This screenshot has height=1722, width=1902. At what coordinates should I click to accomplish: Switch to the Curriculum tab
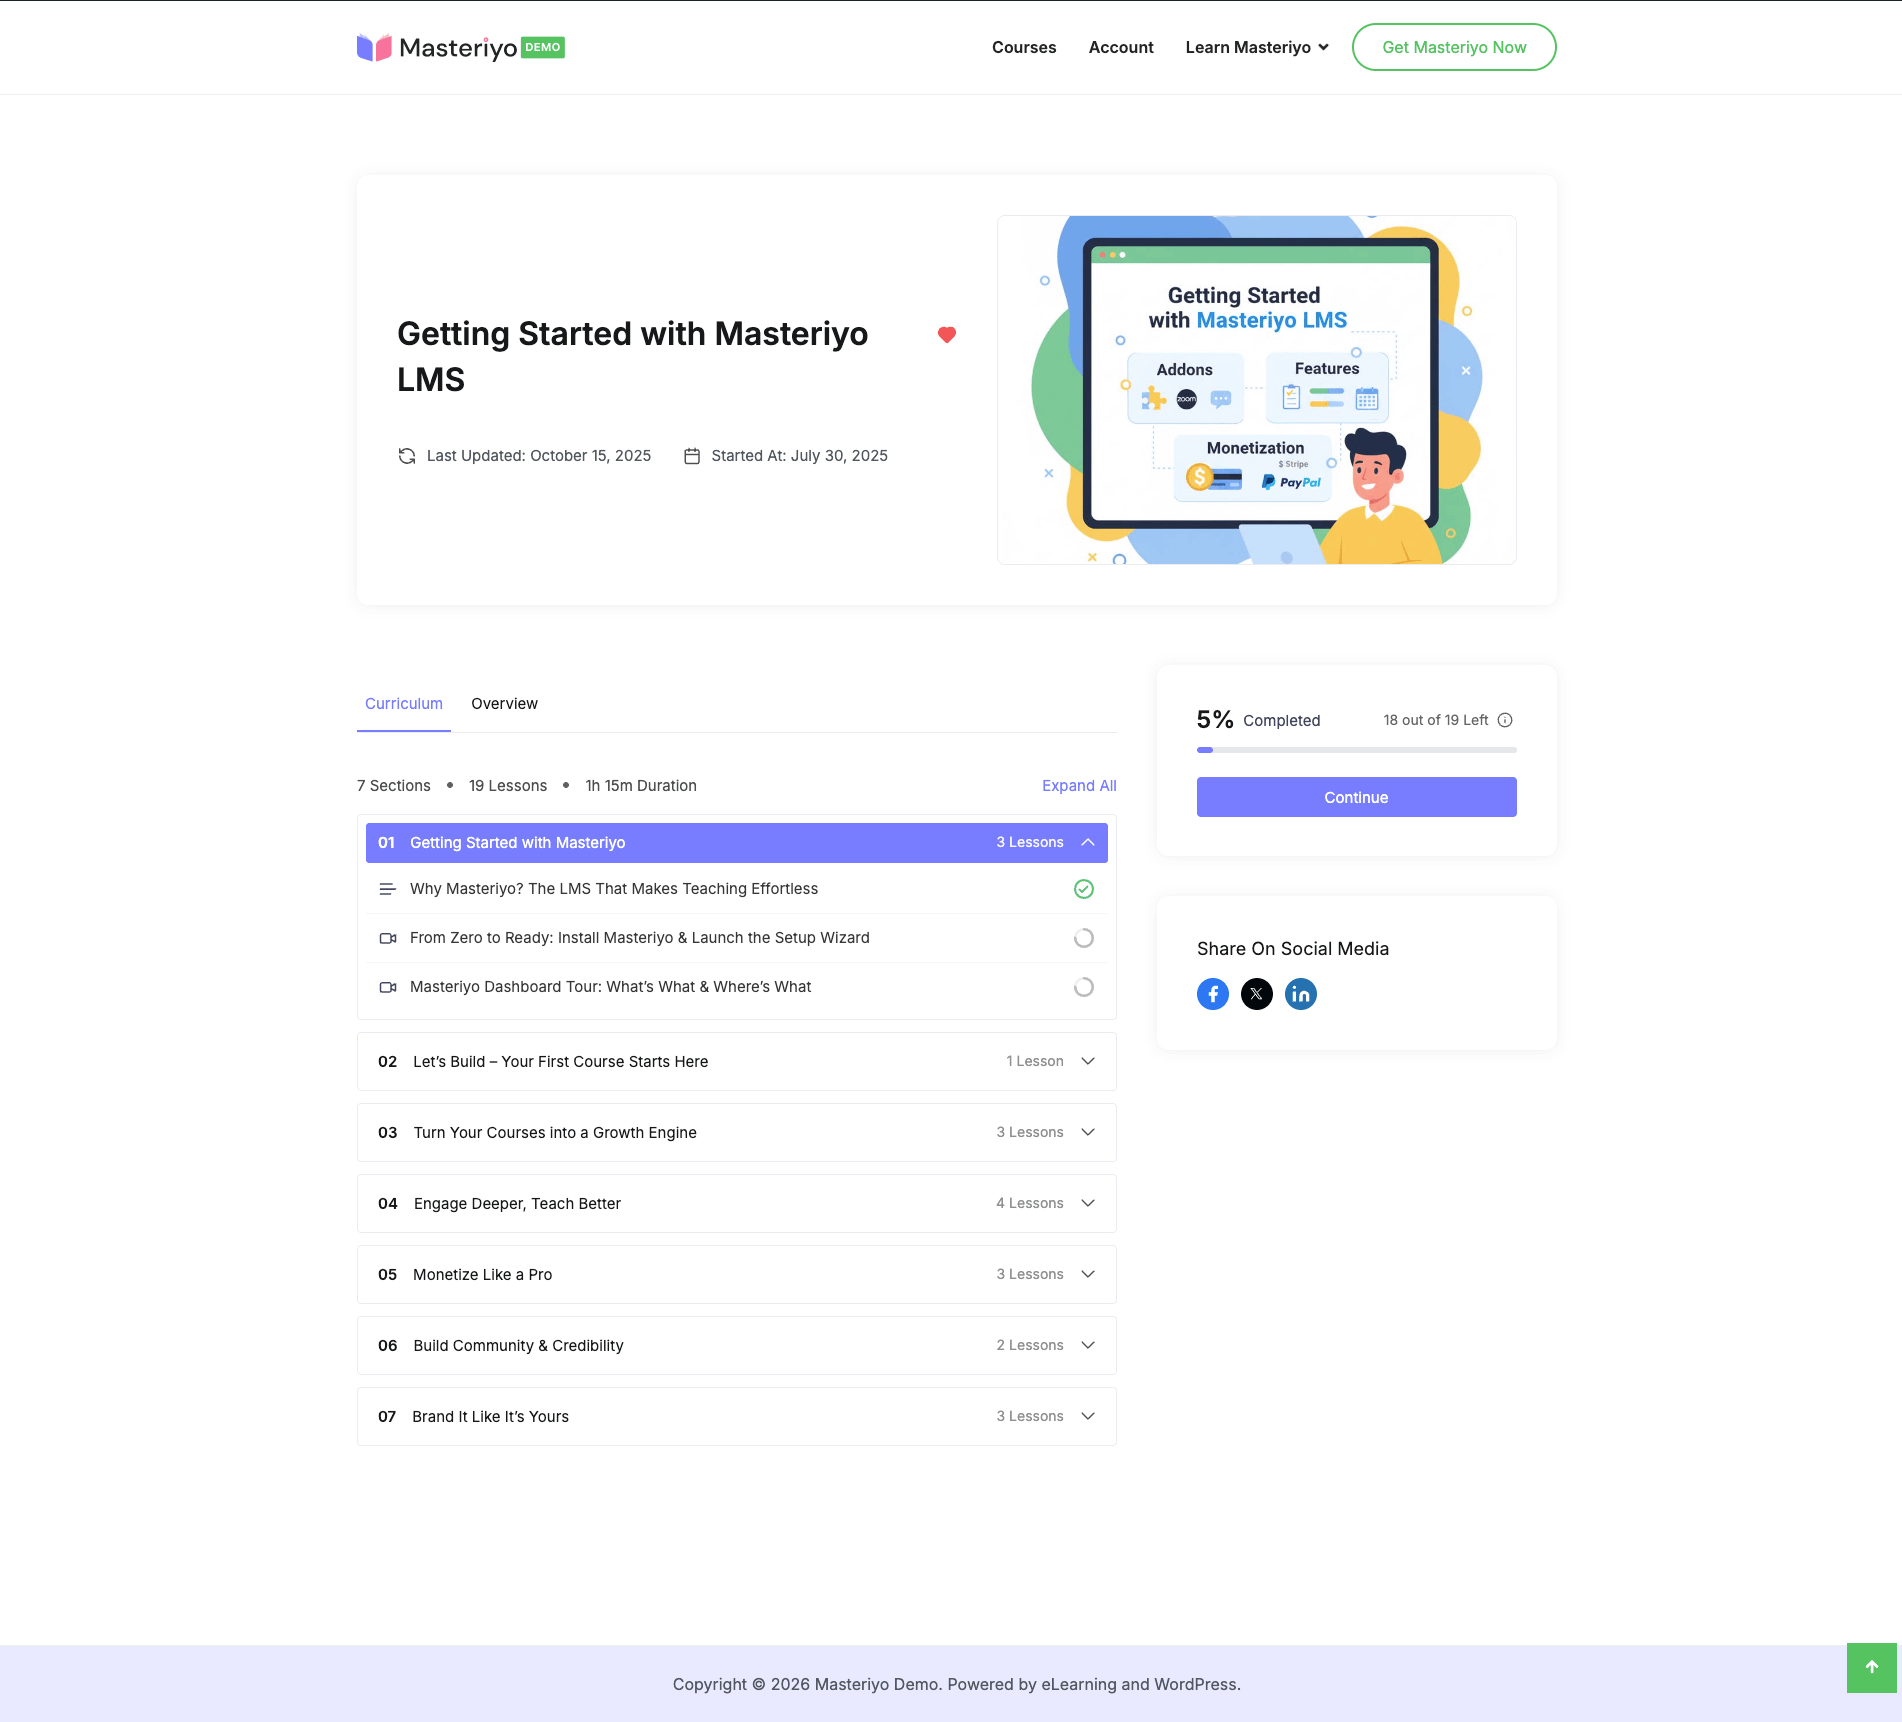coord(404,704)
